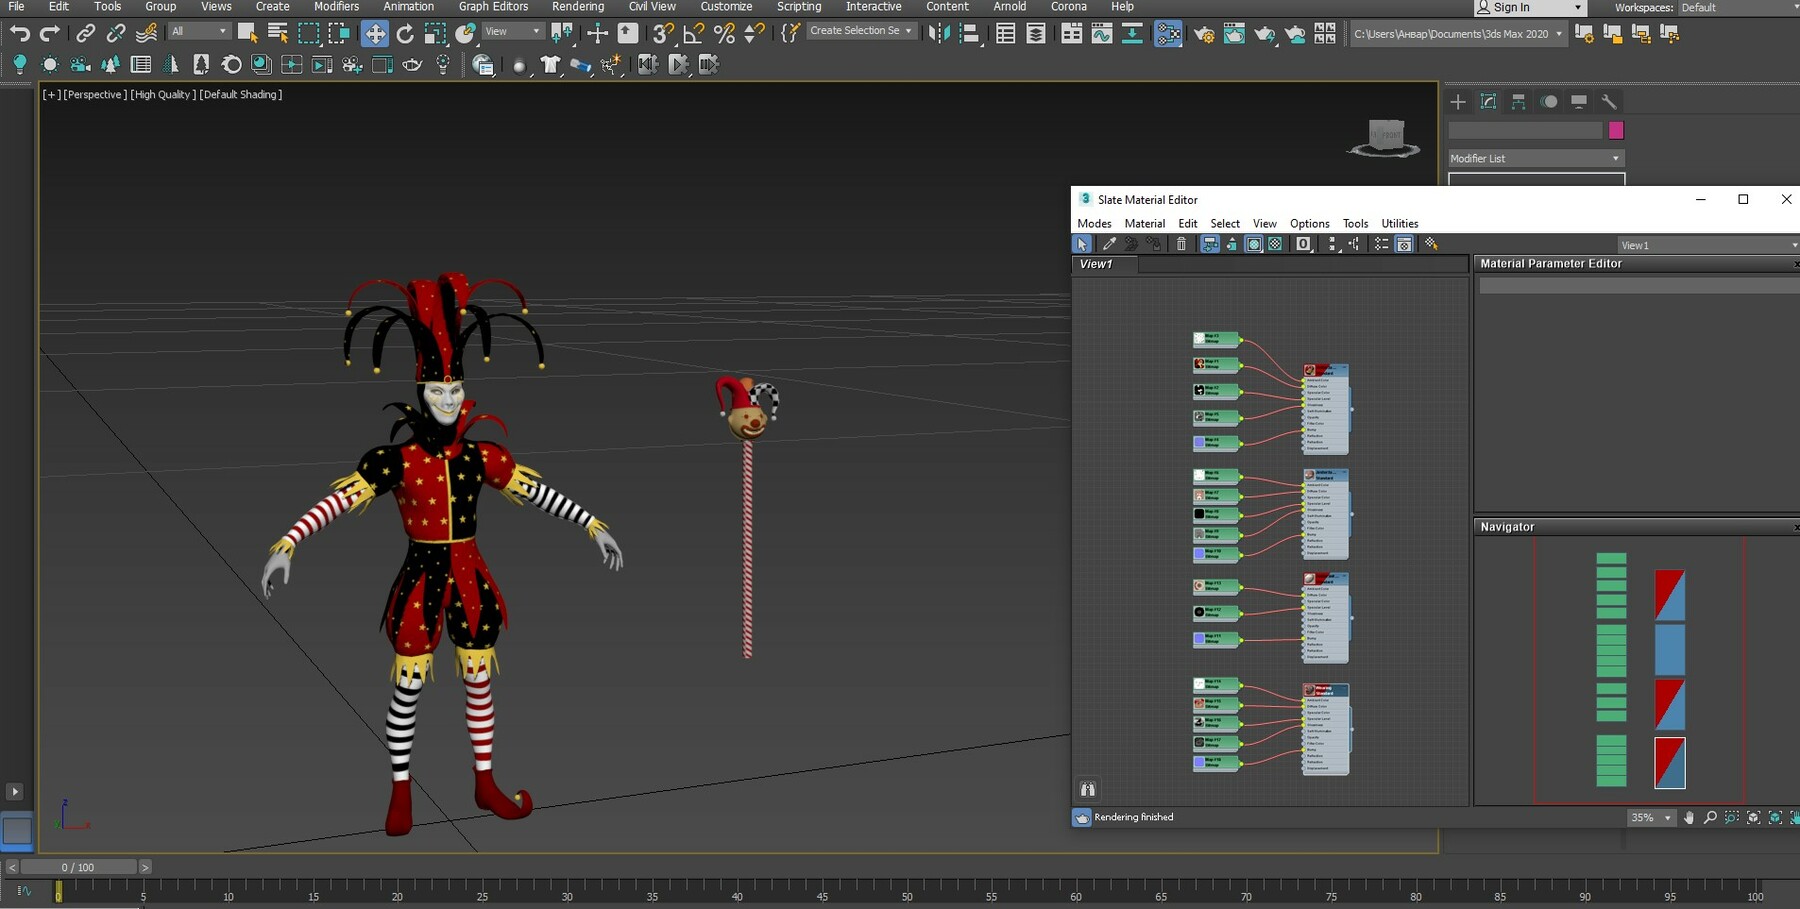The width and height of the screenshot is (1800, 909).
Task: Click the Undo arrow icon
Action: [x=19, y=34]
